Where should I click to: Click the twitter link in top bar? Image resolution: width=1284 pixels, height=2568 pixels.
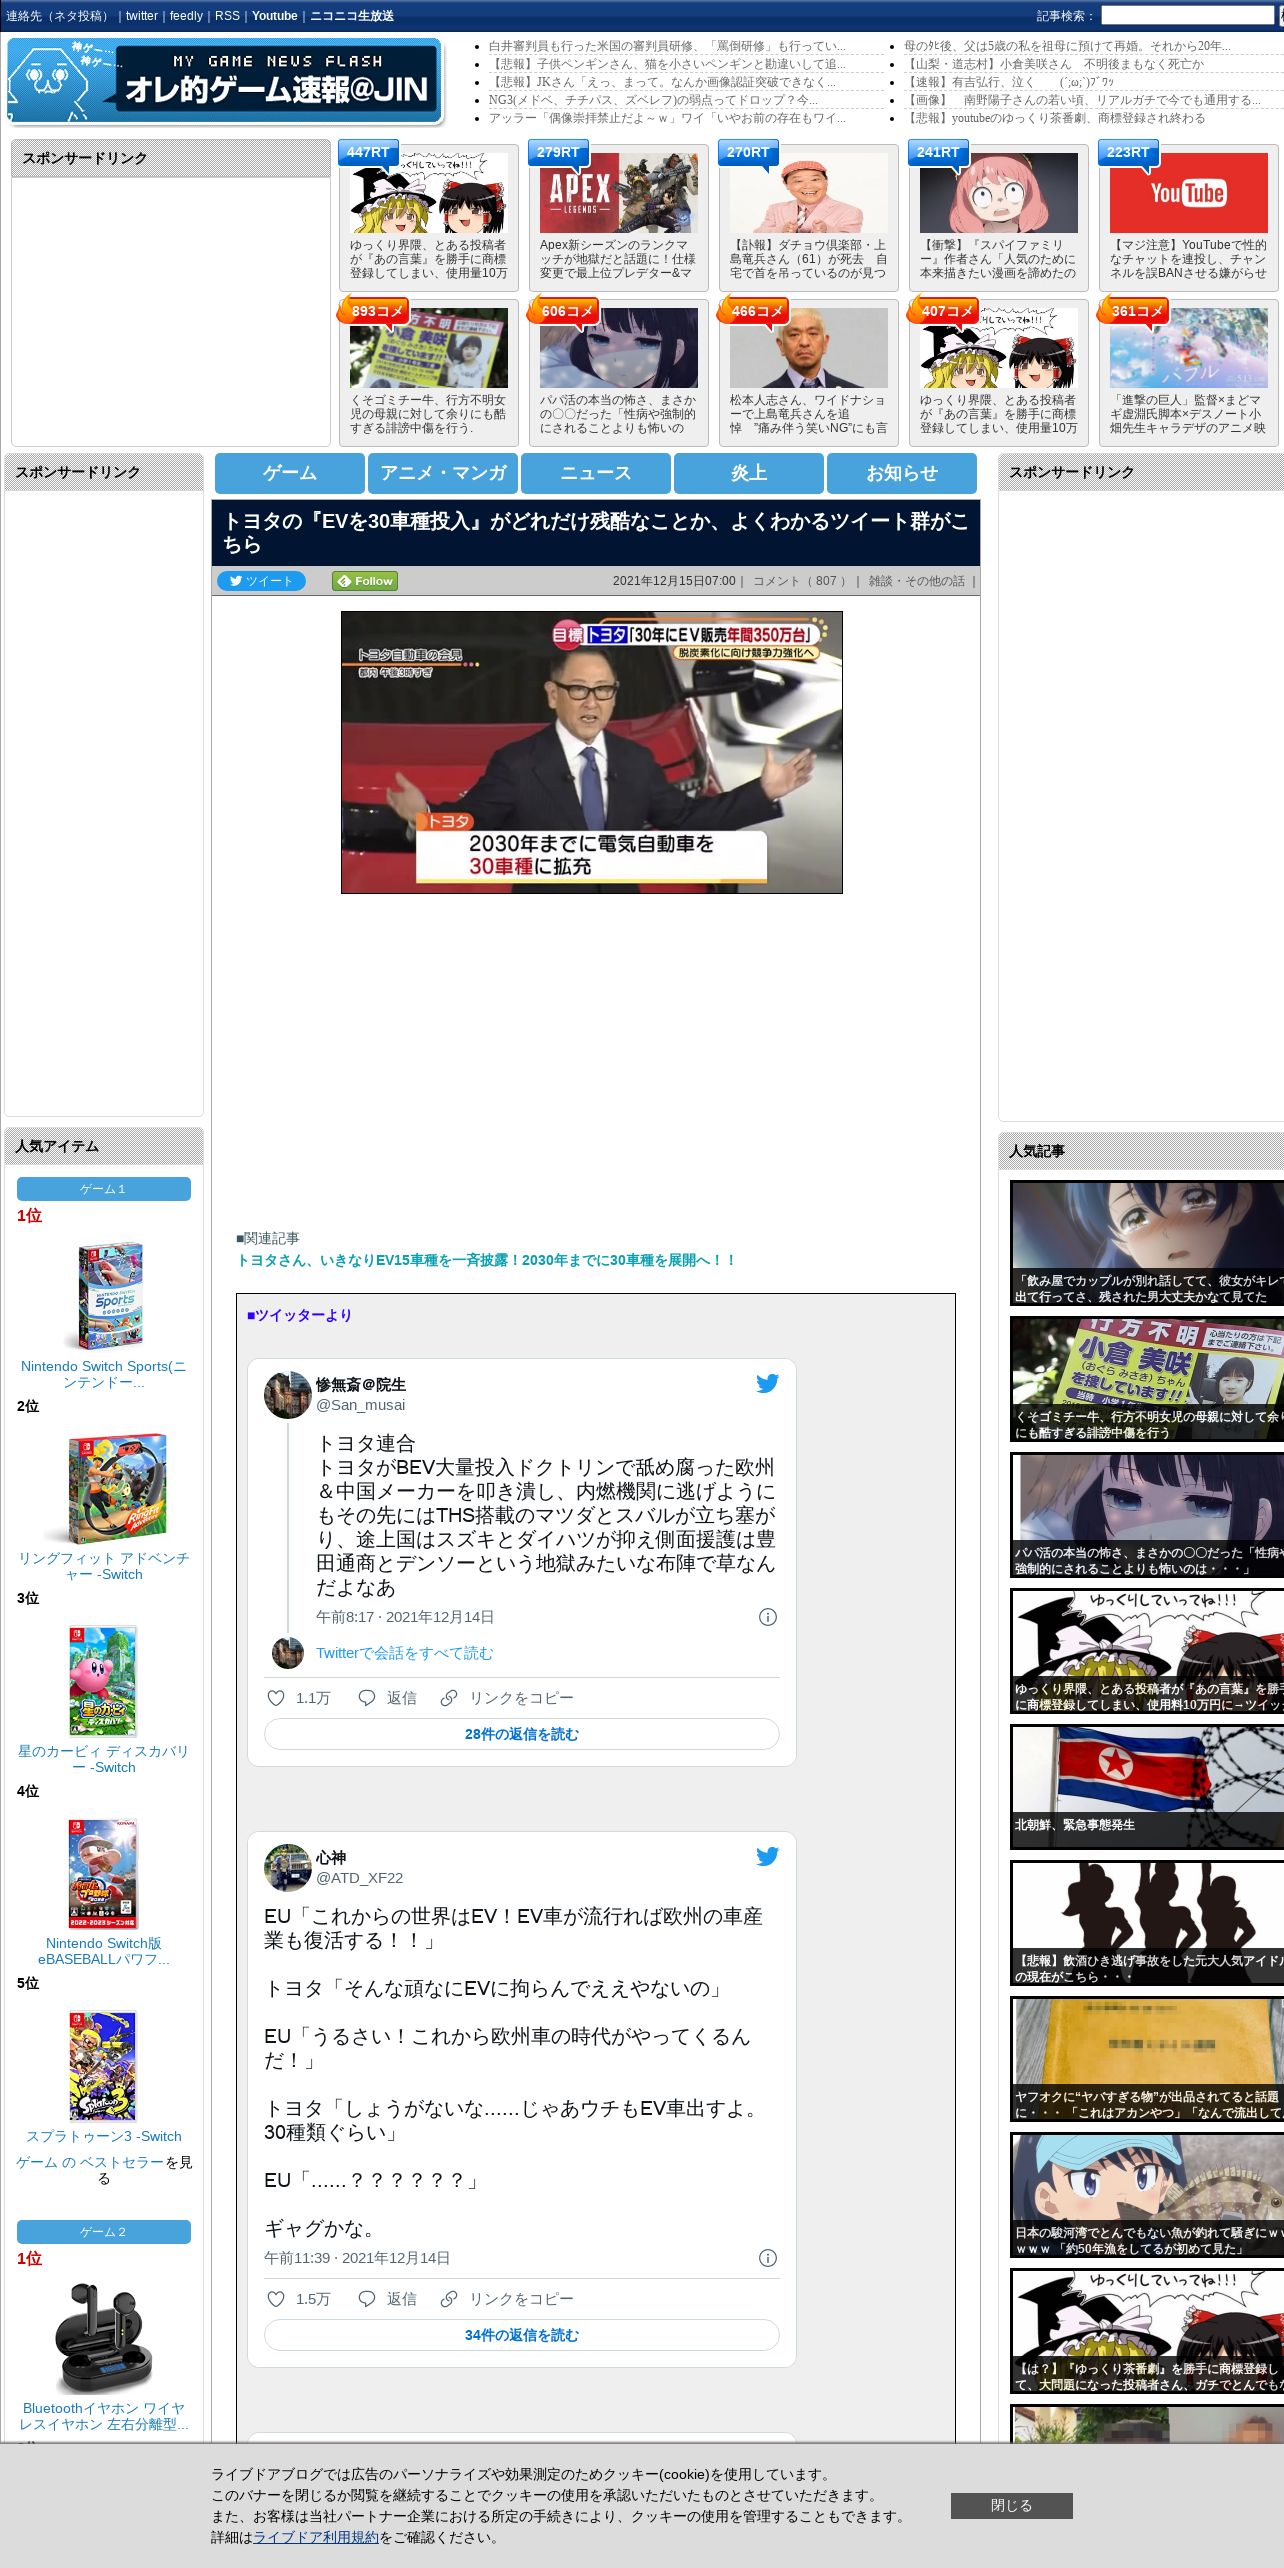point(142,16)
